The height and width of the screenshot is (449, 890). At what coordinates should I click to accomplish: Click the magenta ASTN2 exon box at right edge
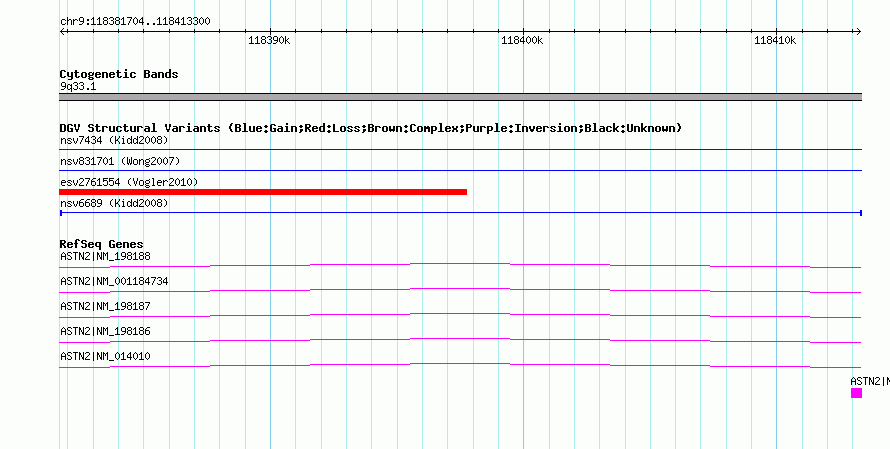point(857,393)
